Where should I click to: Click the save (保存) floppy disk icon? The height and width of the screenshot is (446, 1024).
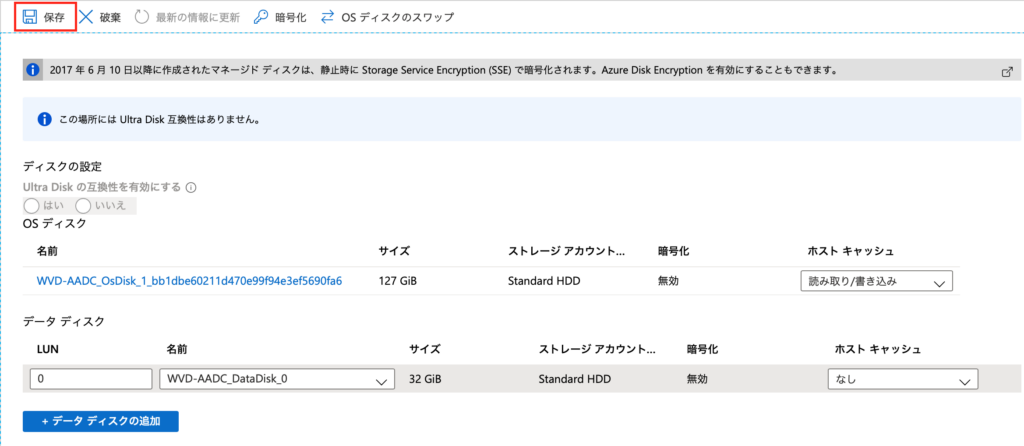tap(29, 17)
